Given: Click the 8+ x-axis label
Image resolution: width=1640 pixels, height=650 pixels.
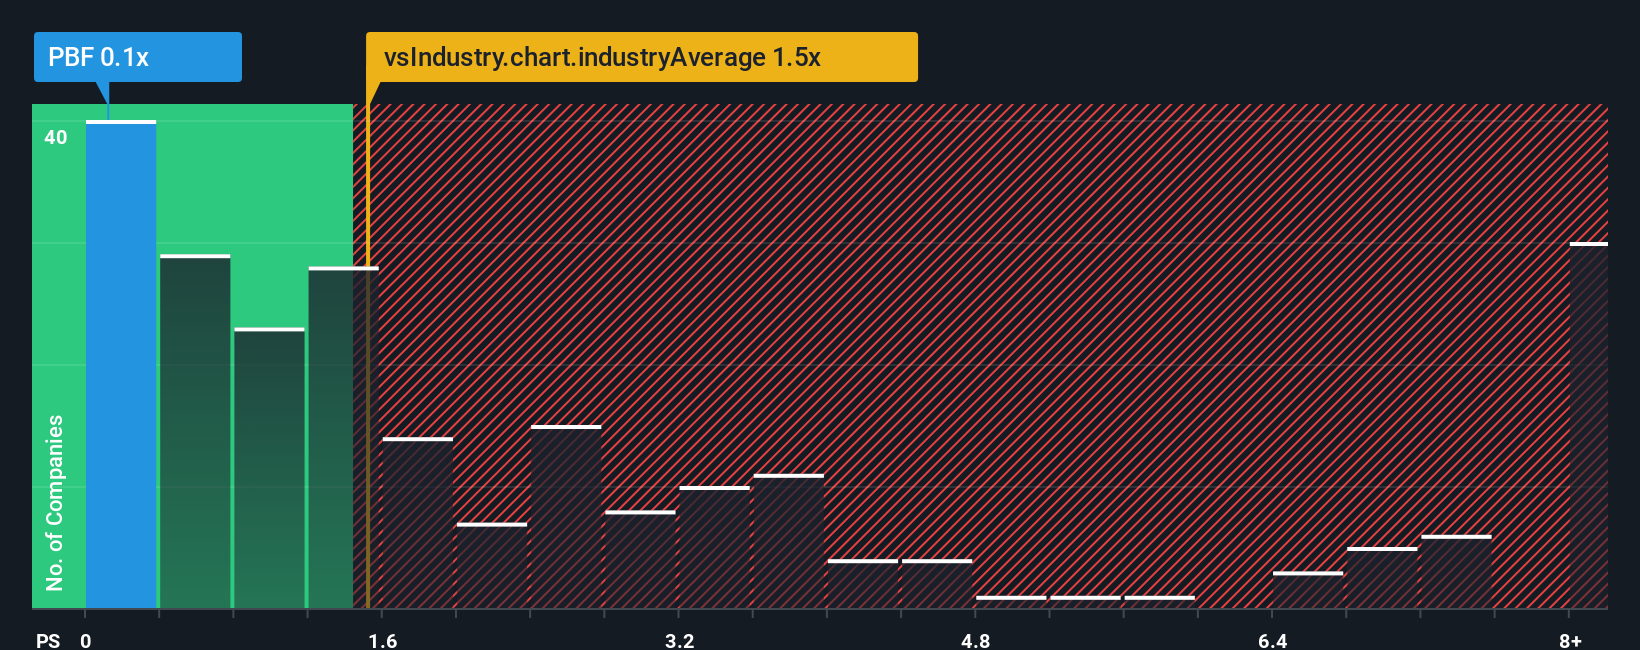Looking at the screenshot, I should click(1571, 640).
